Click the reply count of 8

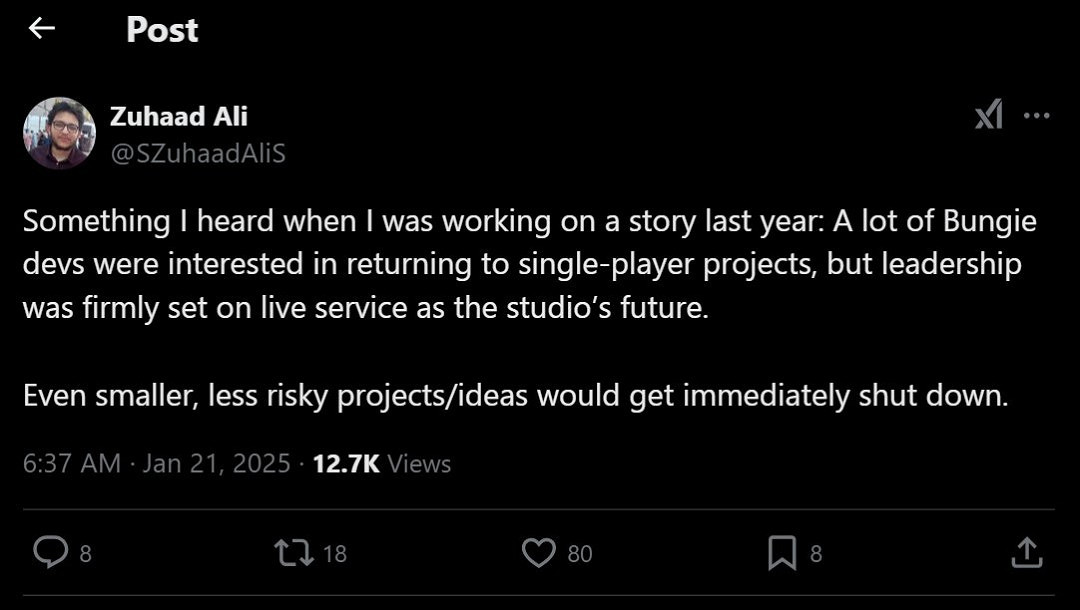click(x=85, y=553)
